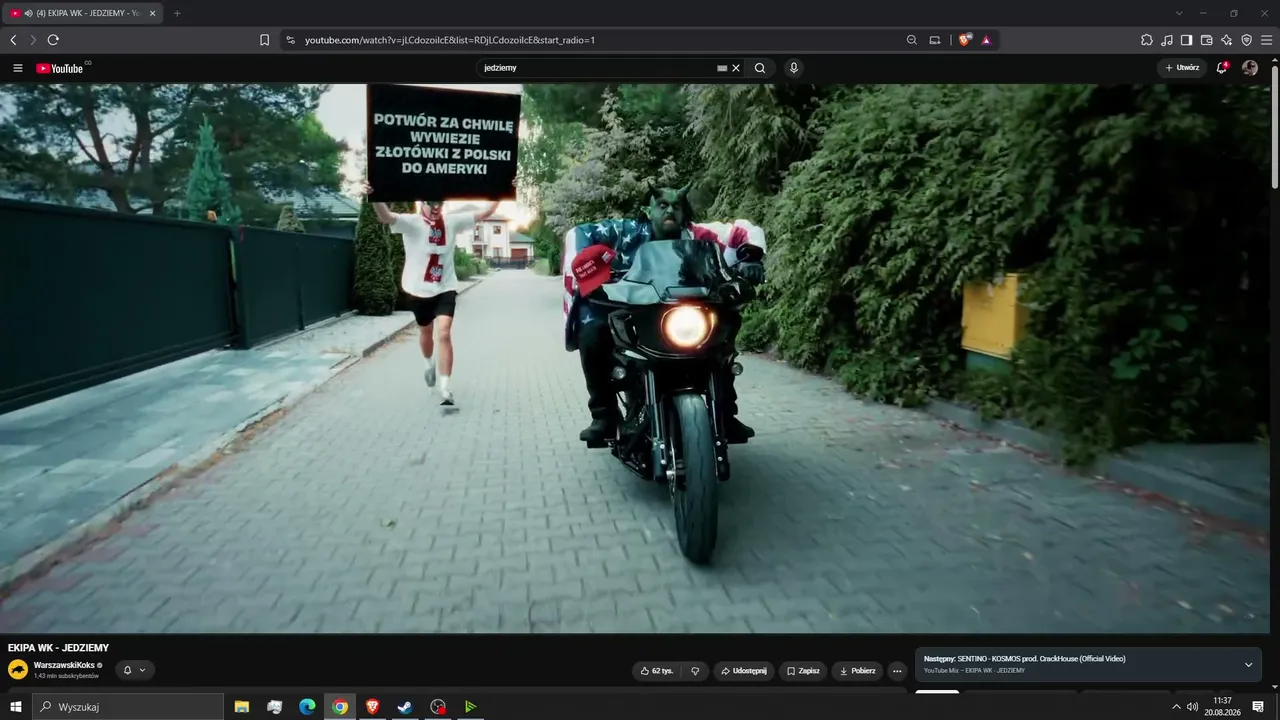This screenshot has height=720, width=1280.
Task: View site information icon in address bar
Action: 291,40
